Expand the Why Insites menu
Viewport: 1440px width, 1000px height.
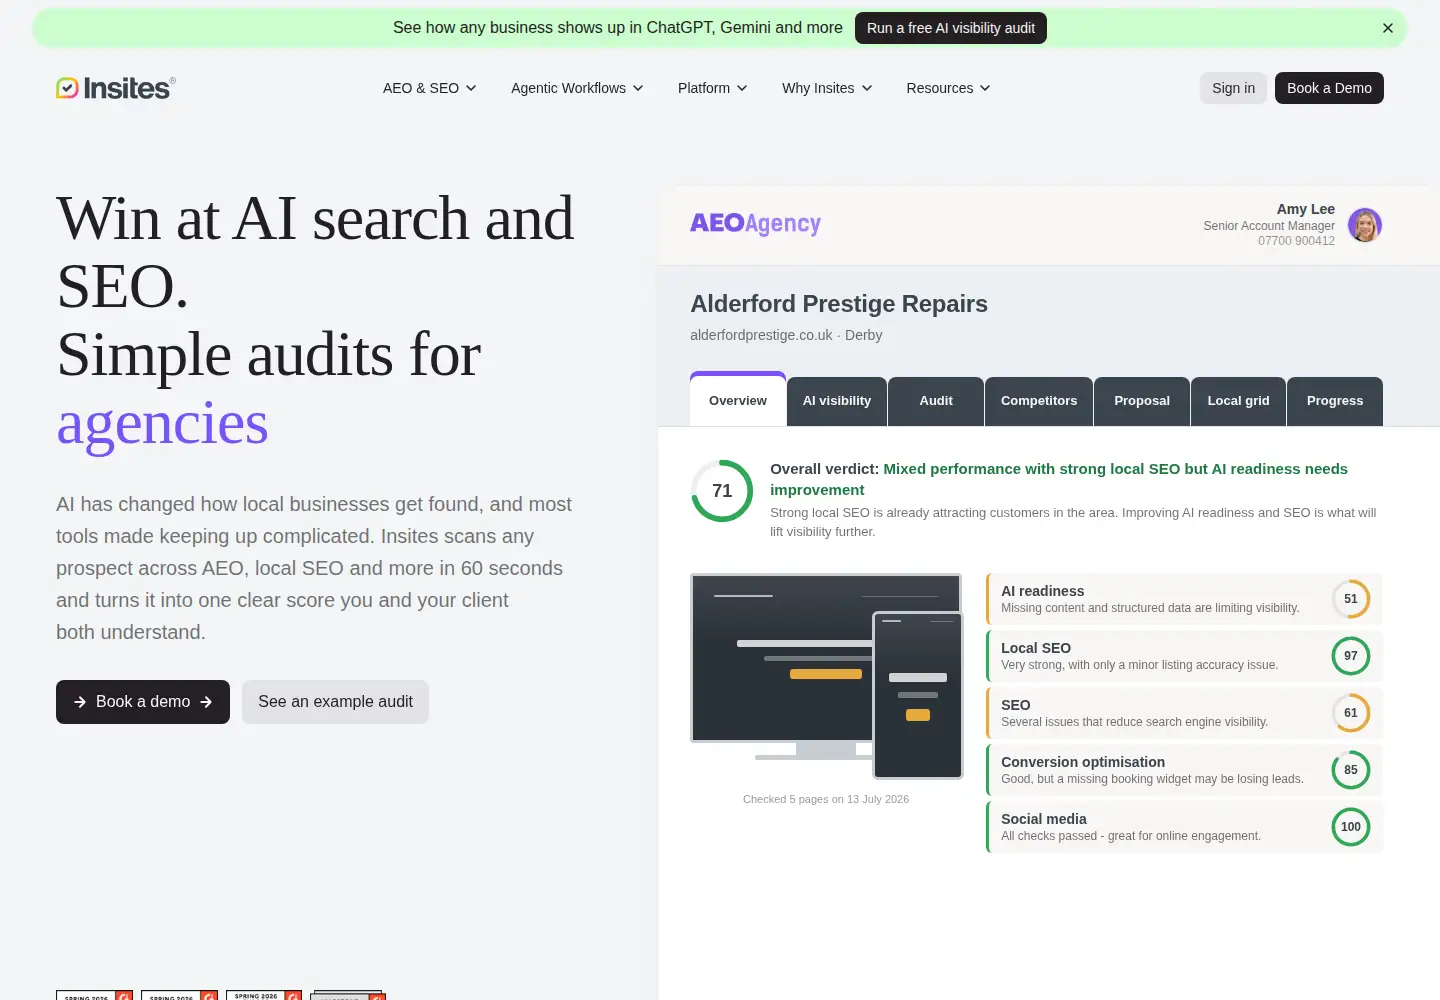pyautogui.click(x=827, y=88)
